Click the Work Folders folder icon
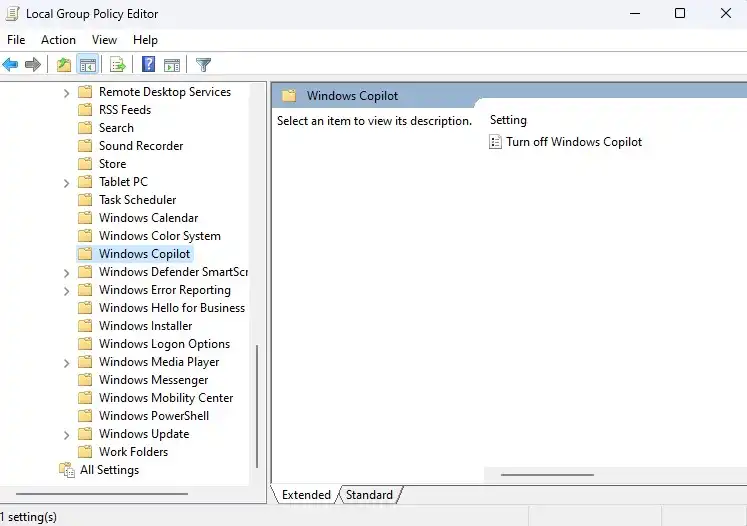Image resolution: width=747 pixels, height=526 pixels. point(85,452)
